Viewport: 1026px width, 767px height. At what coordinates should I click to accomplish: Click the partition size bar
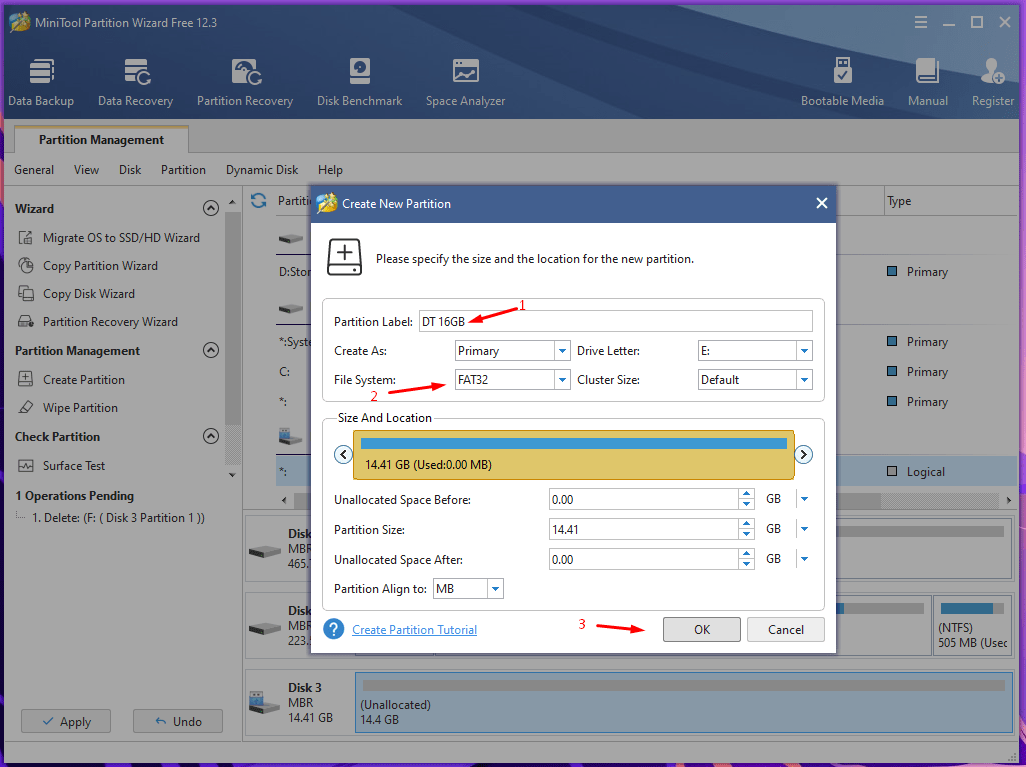(573, 455)
